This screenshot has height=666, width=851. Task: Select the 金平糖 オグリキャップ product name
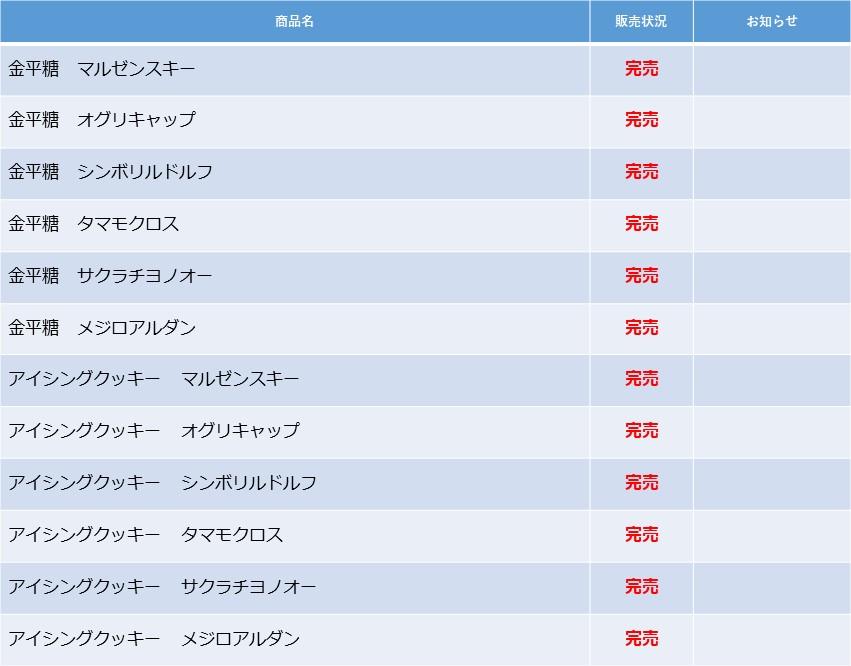pos(101,120)
